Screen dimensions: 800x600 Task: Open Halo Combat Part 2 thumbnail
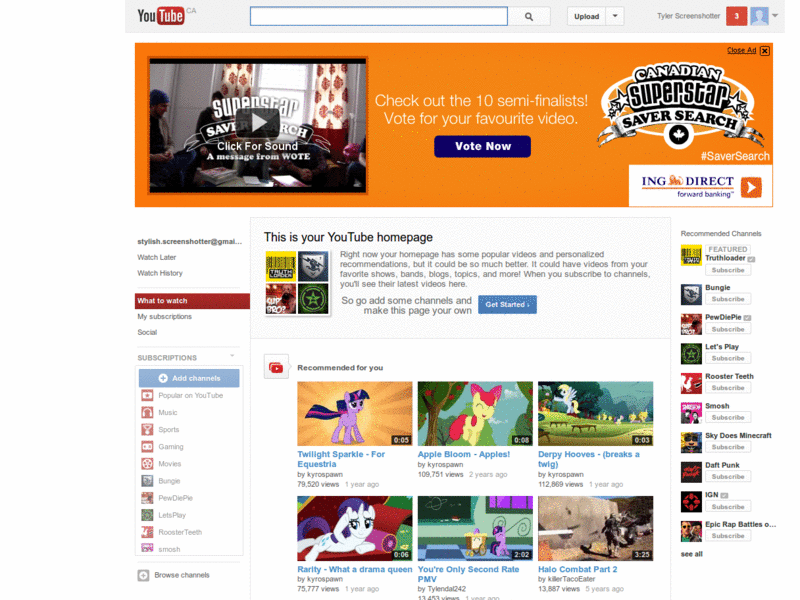coord(595,529)
